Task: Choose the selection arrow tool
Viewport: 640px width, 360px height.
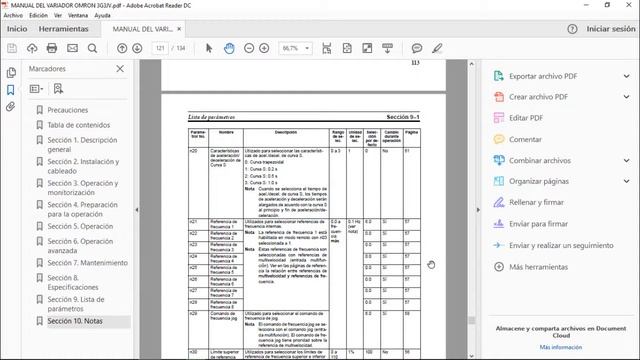Action: pos(209,48)
